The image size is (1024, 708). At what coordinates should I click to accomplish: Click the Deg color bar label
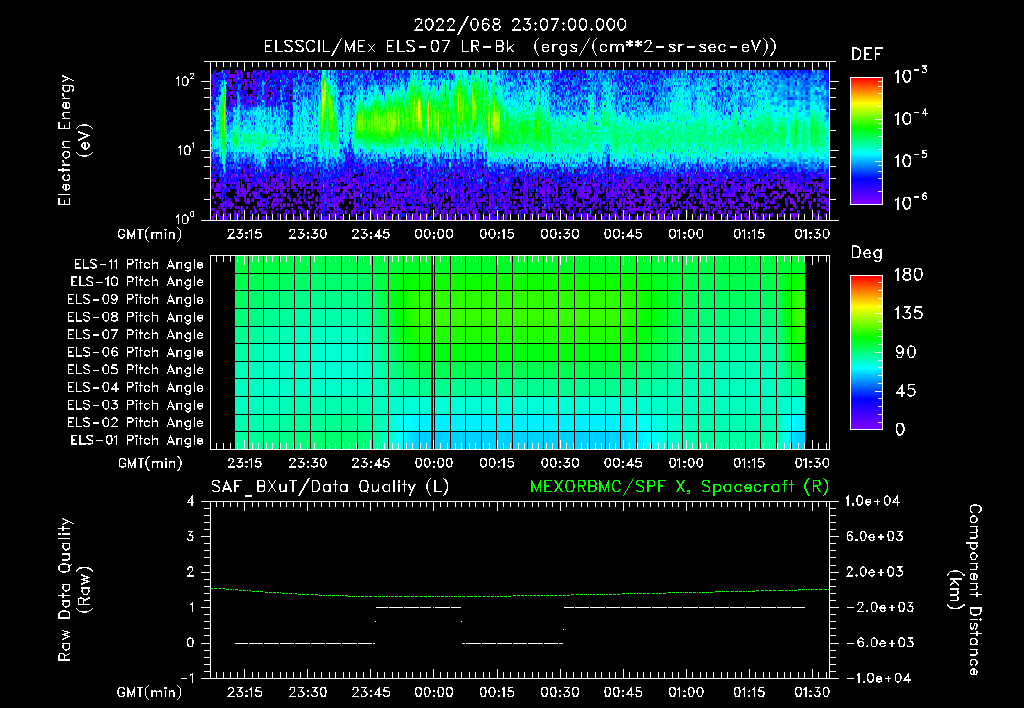point(866,253)
